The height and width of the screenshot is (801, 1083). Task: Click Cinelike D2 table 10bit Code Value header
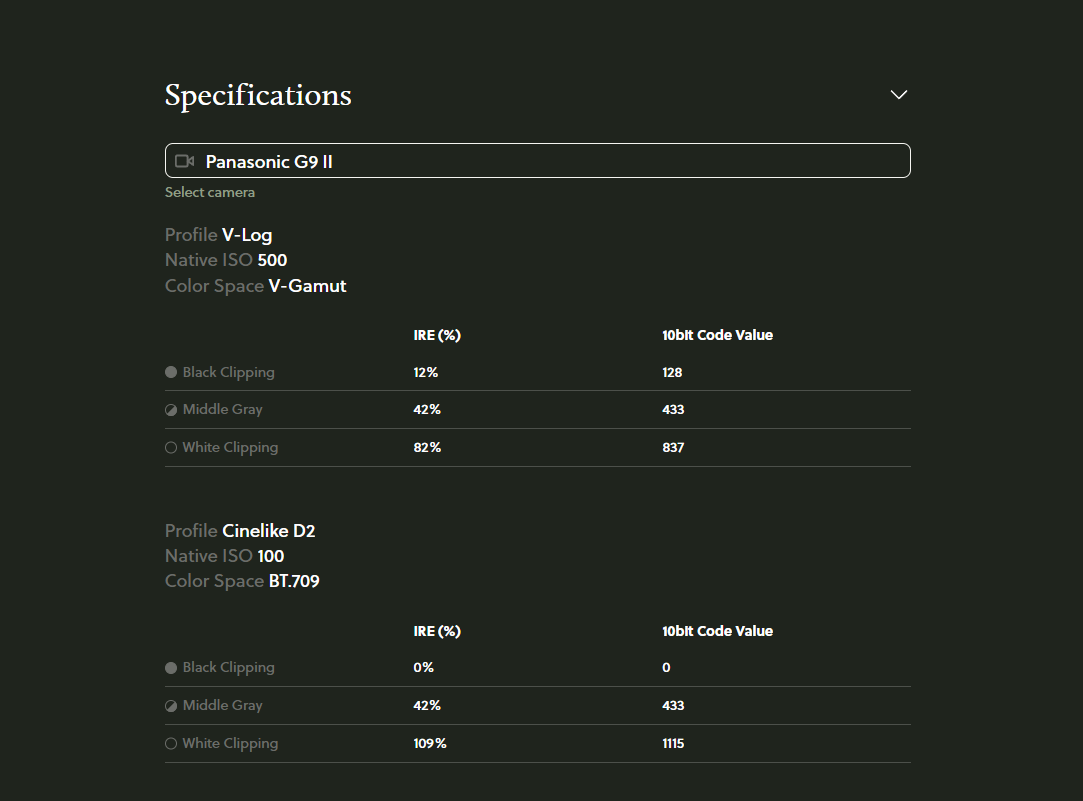717,631
